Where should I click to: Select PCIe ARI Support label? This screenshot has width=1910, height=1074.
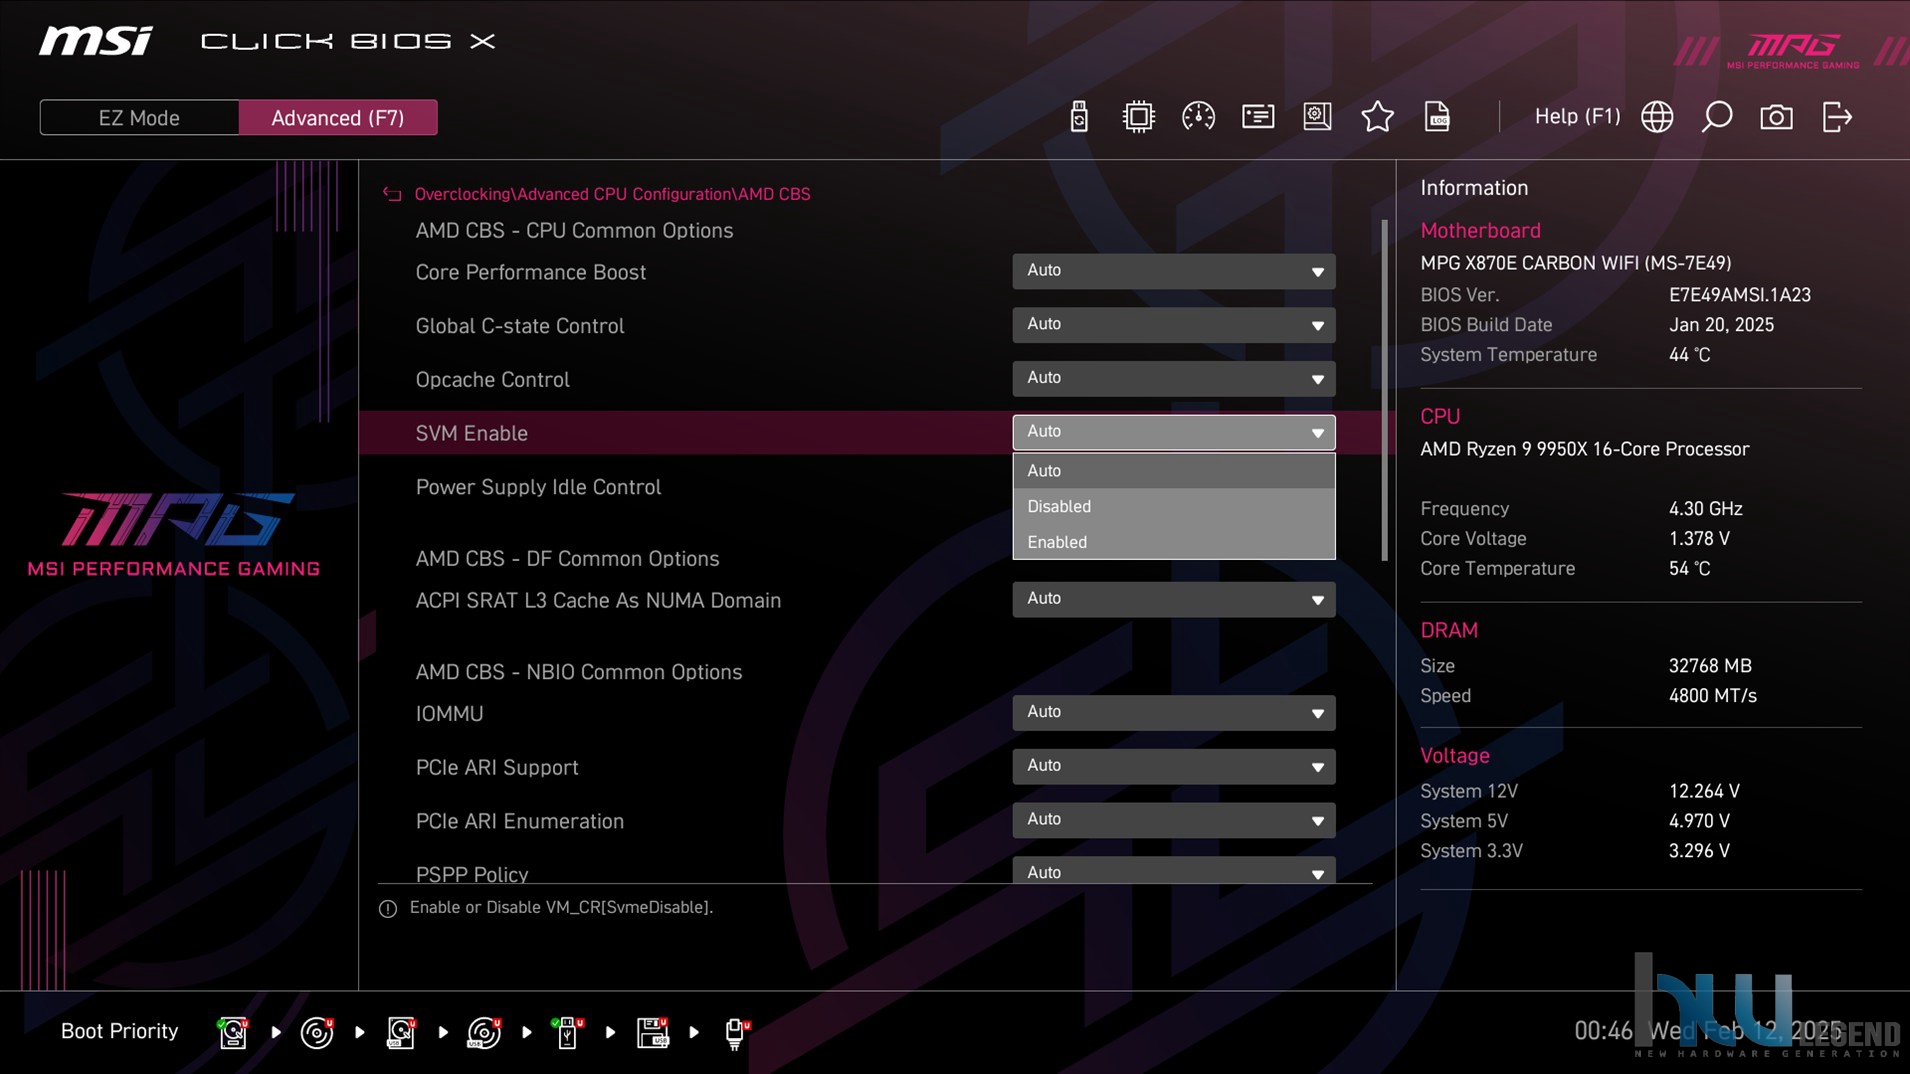[x=497, y=768]
